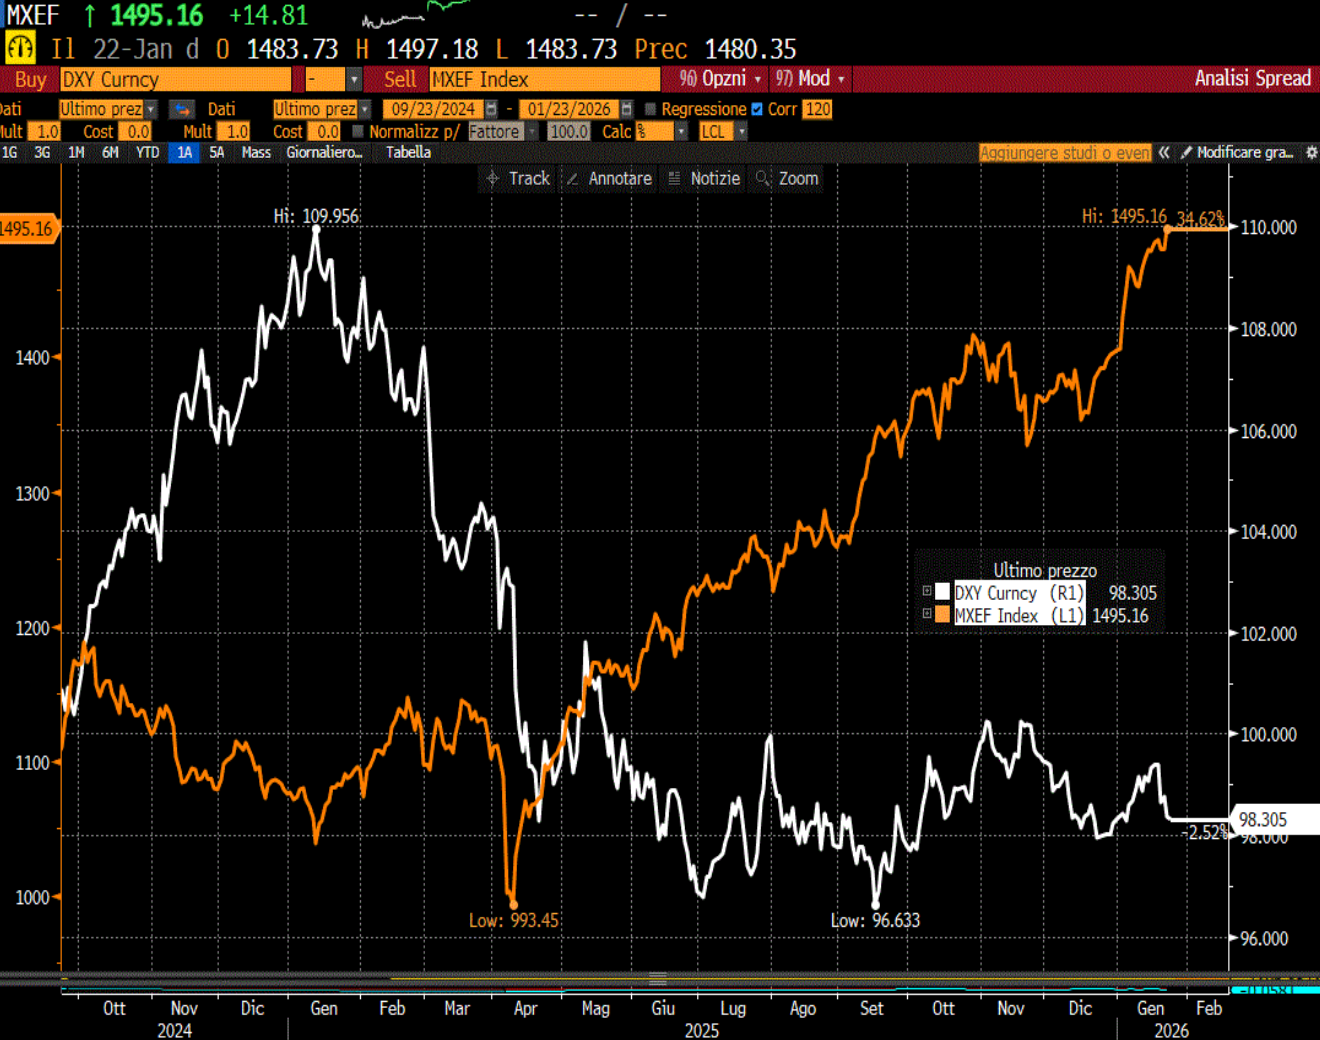Click the white DXY Curncy legend color swatch

click(x=942, y=592)
